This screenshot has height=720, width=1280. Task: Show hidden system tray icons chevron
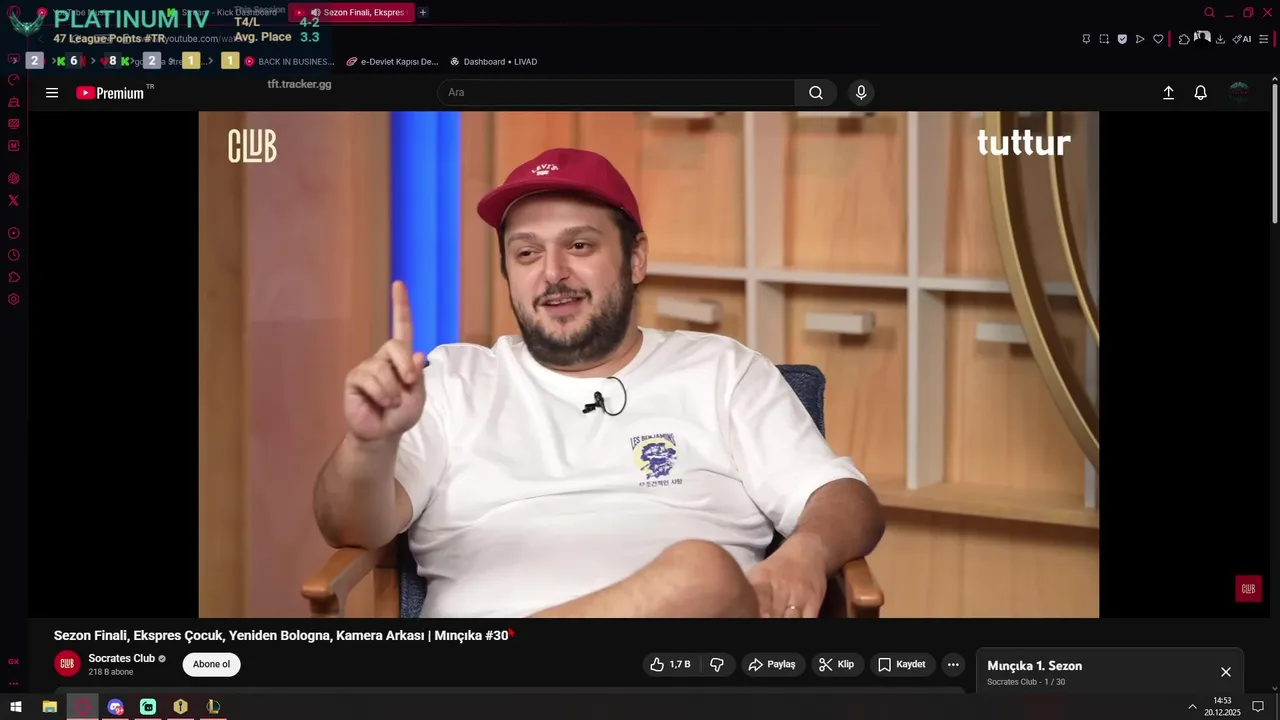pos(1192,707)
